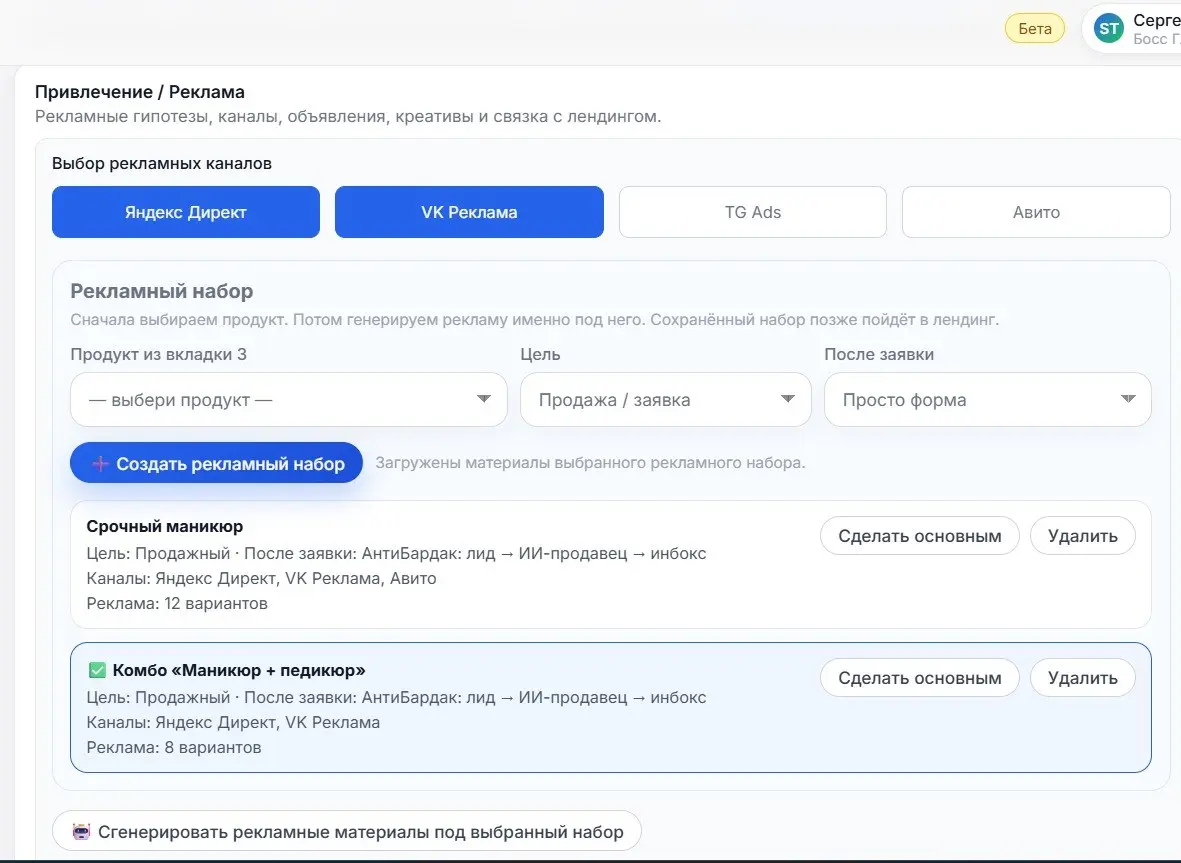Toggle the Яндекс Директ channel
Image resolution: width=1181 pixels, height=863 pixels.
click(x=186, y=212)
